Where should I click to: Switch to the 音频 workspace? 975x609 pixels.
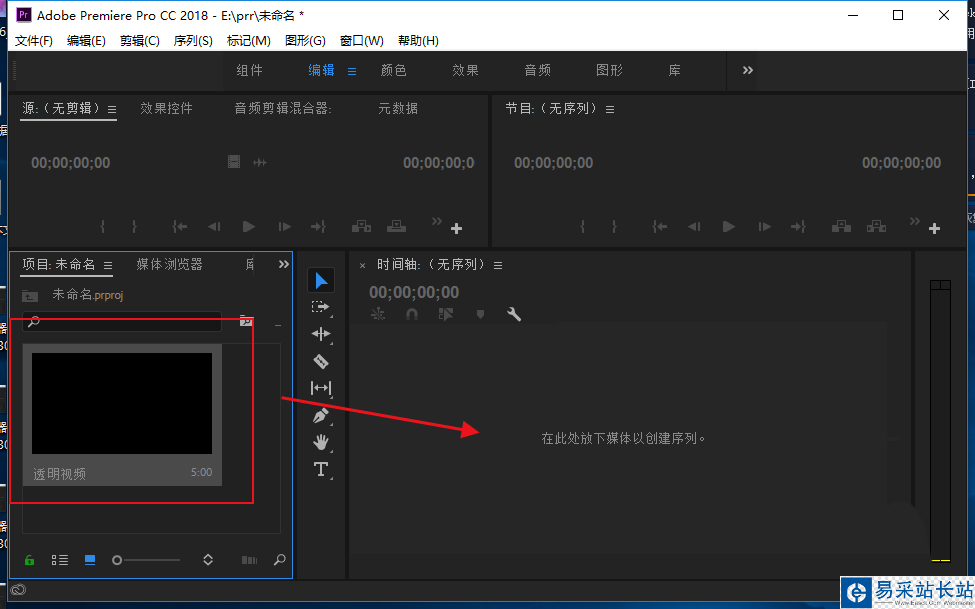click(x=538, y=70)
